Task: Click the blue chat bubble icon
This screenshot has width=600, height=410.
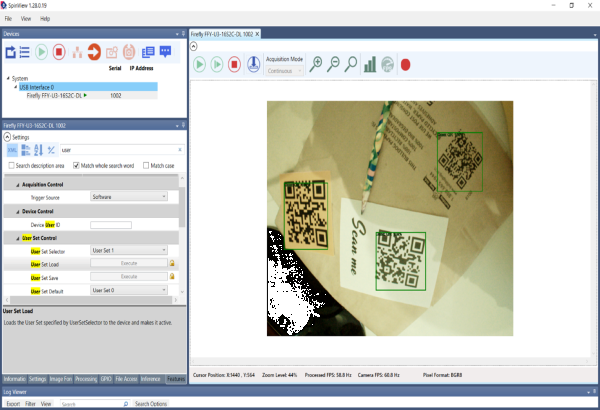Action: coord(165,51)
